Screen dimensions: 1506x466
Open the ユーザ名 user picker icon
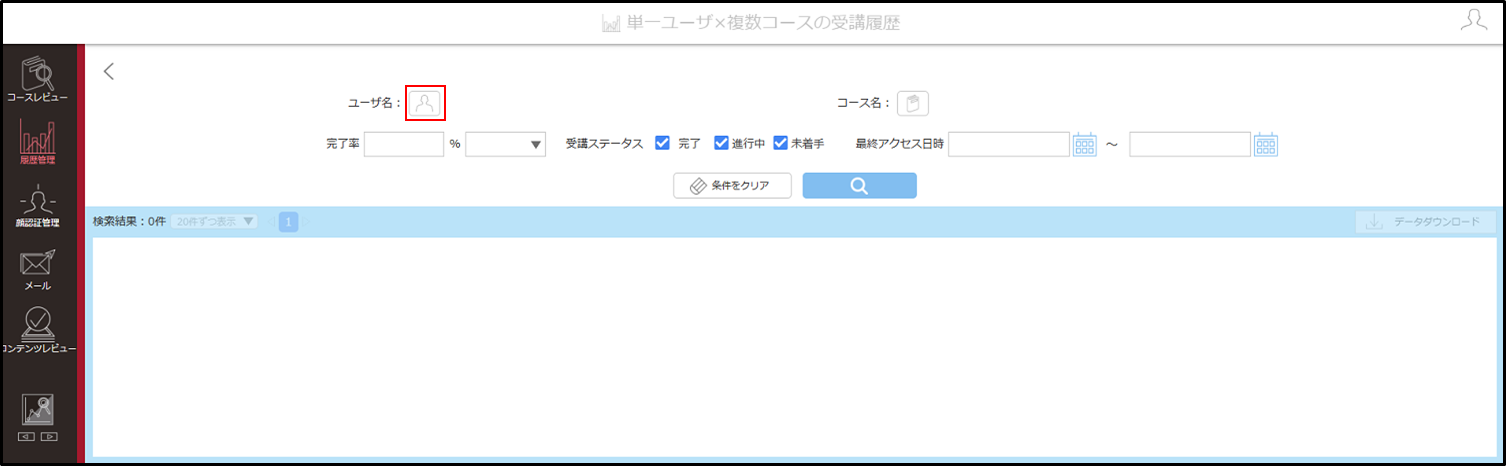coord(425,103)
